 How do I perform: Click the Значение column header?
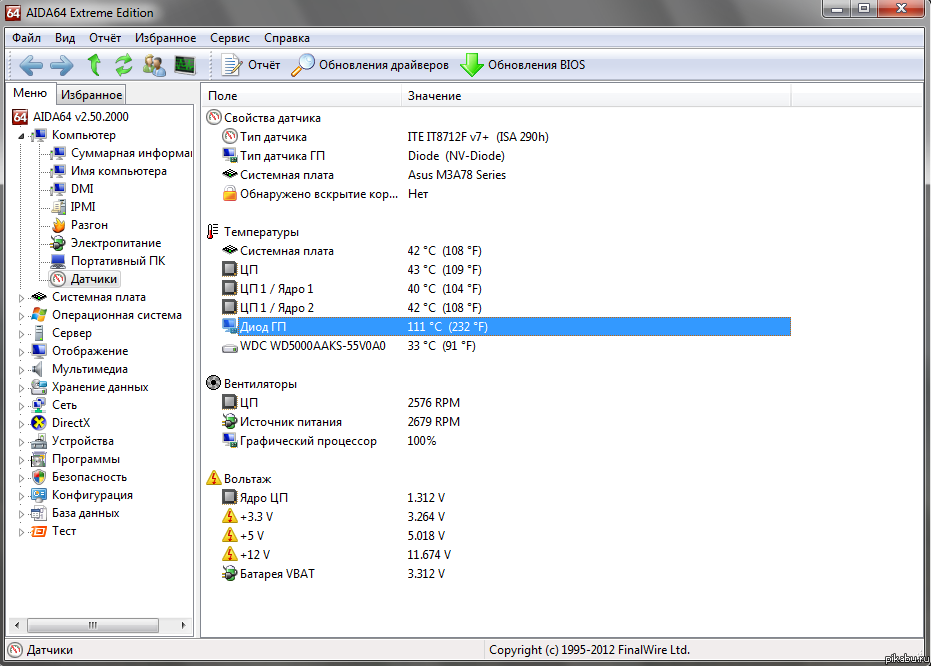click(435, 96)
